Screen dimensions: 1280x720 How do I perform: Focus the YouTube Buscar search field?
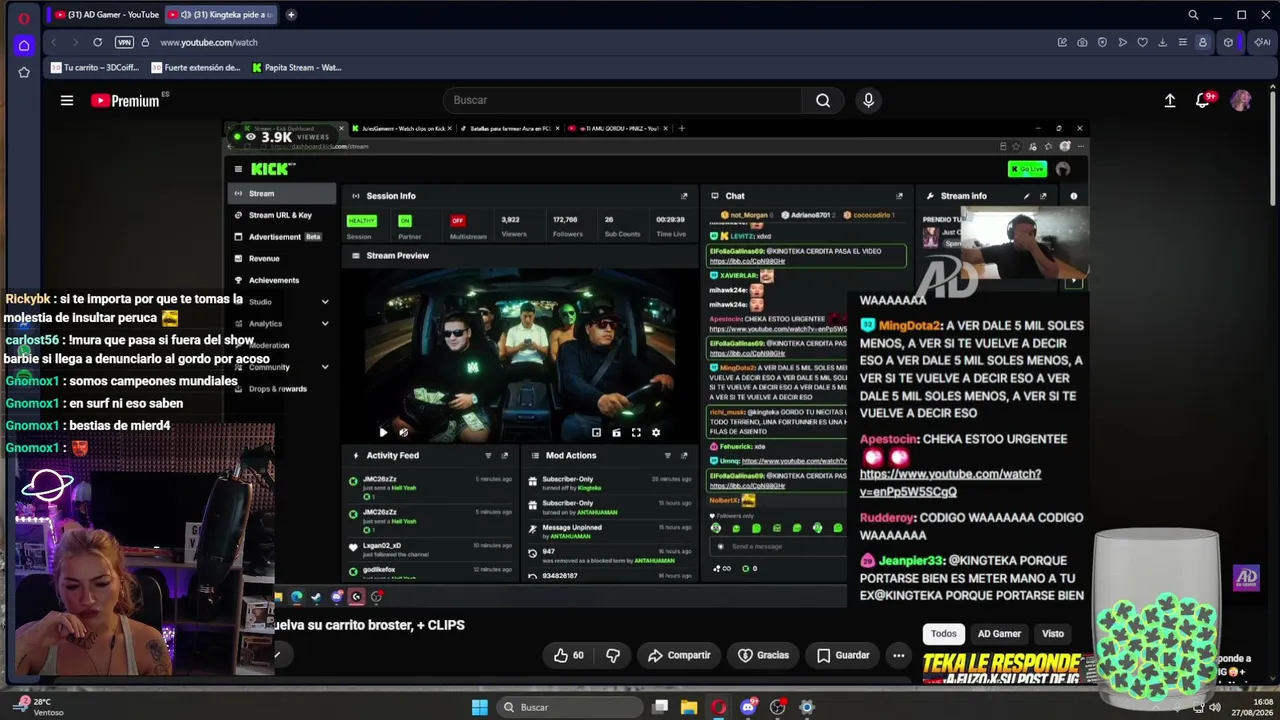(x=622, y=100)
